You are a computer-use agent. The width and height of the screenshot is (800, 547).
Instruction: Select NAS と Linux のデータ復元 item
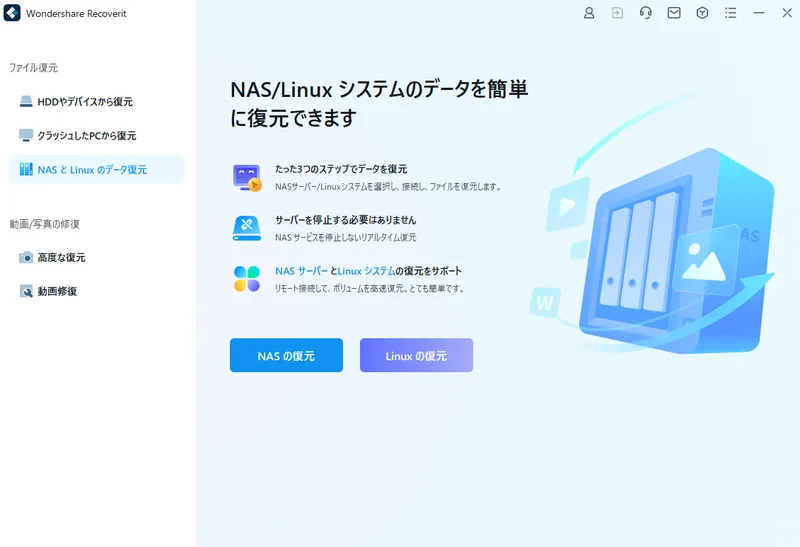pyautogui.click(x=96, y=169)
